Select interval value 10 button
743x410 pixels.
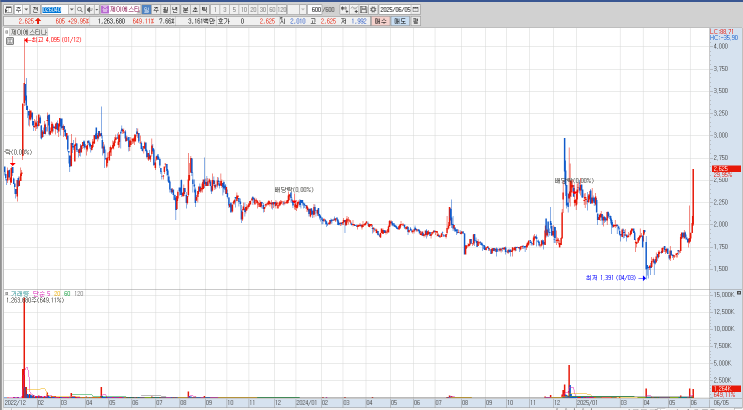[244, 9]
